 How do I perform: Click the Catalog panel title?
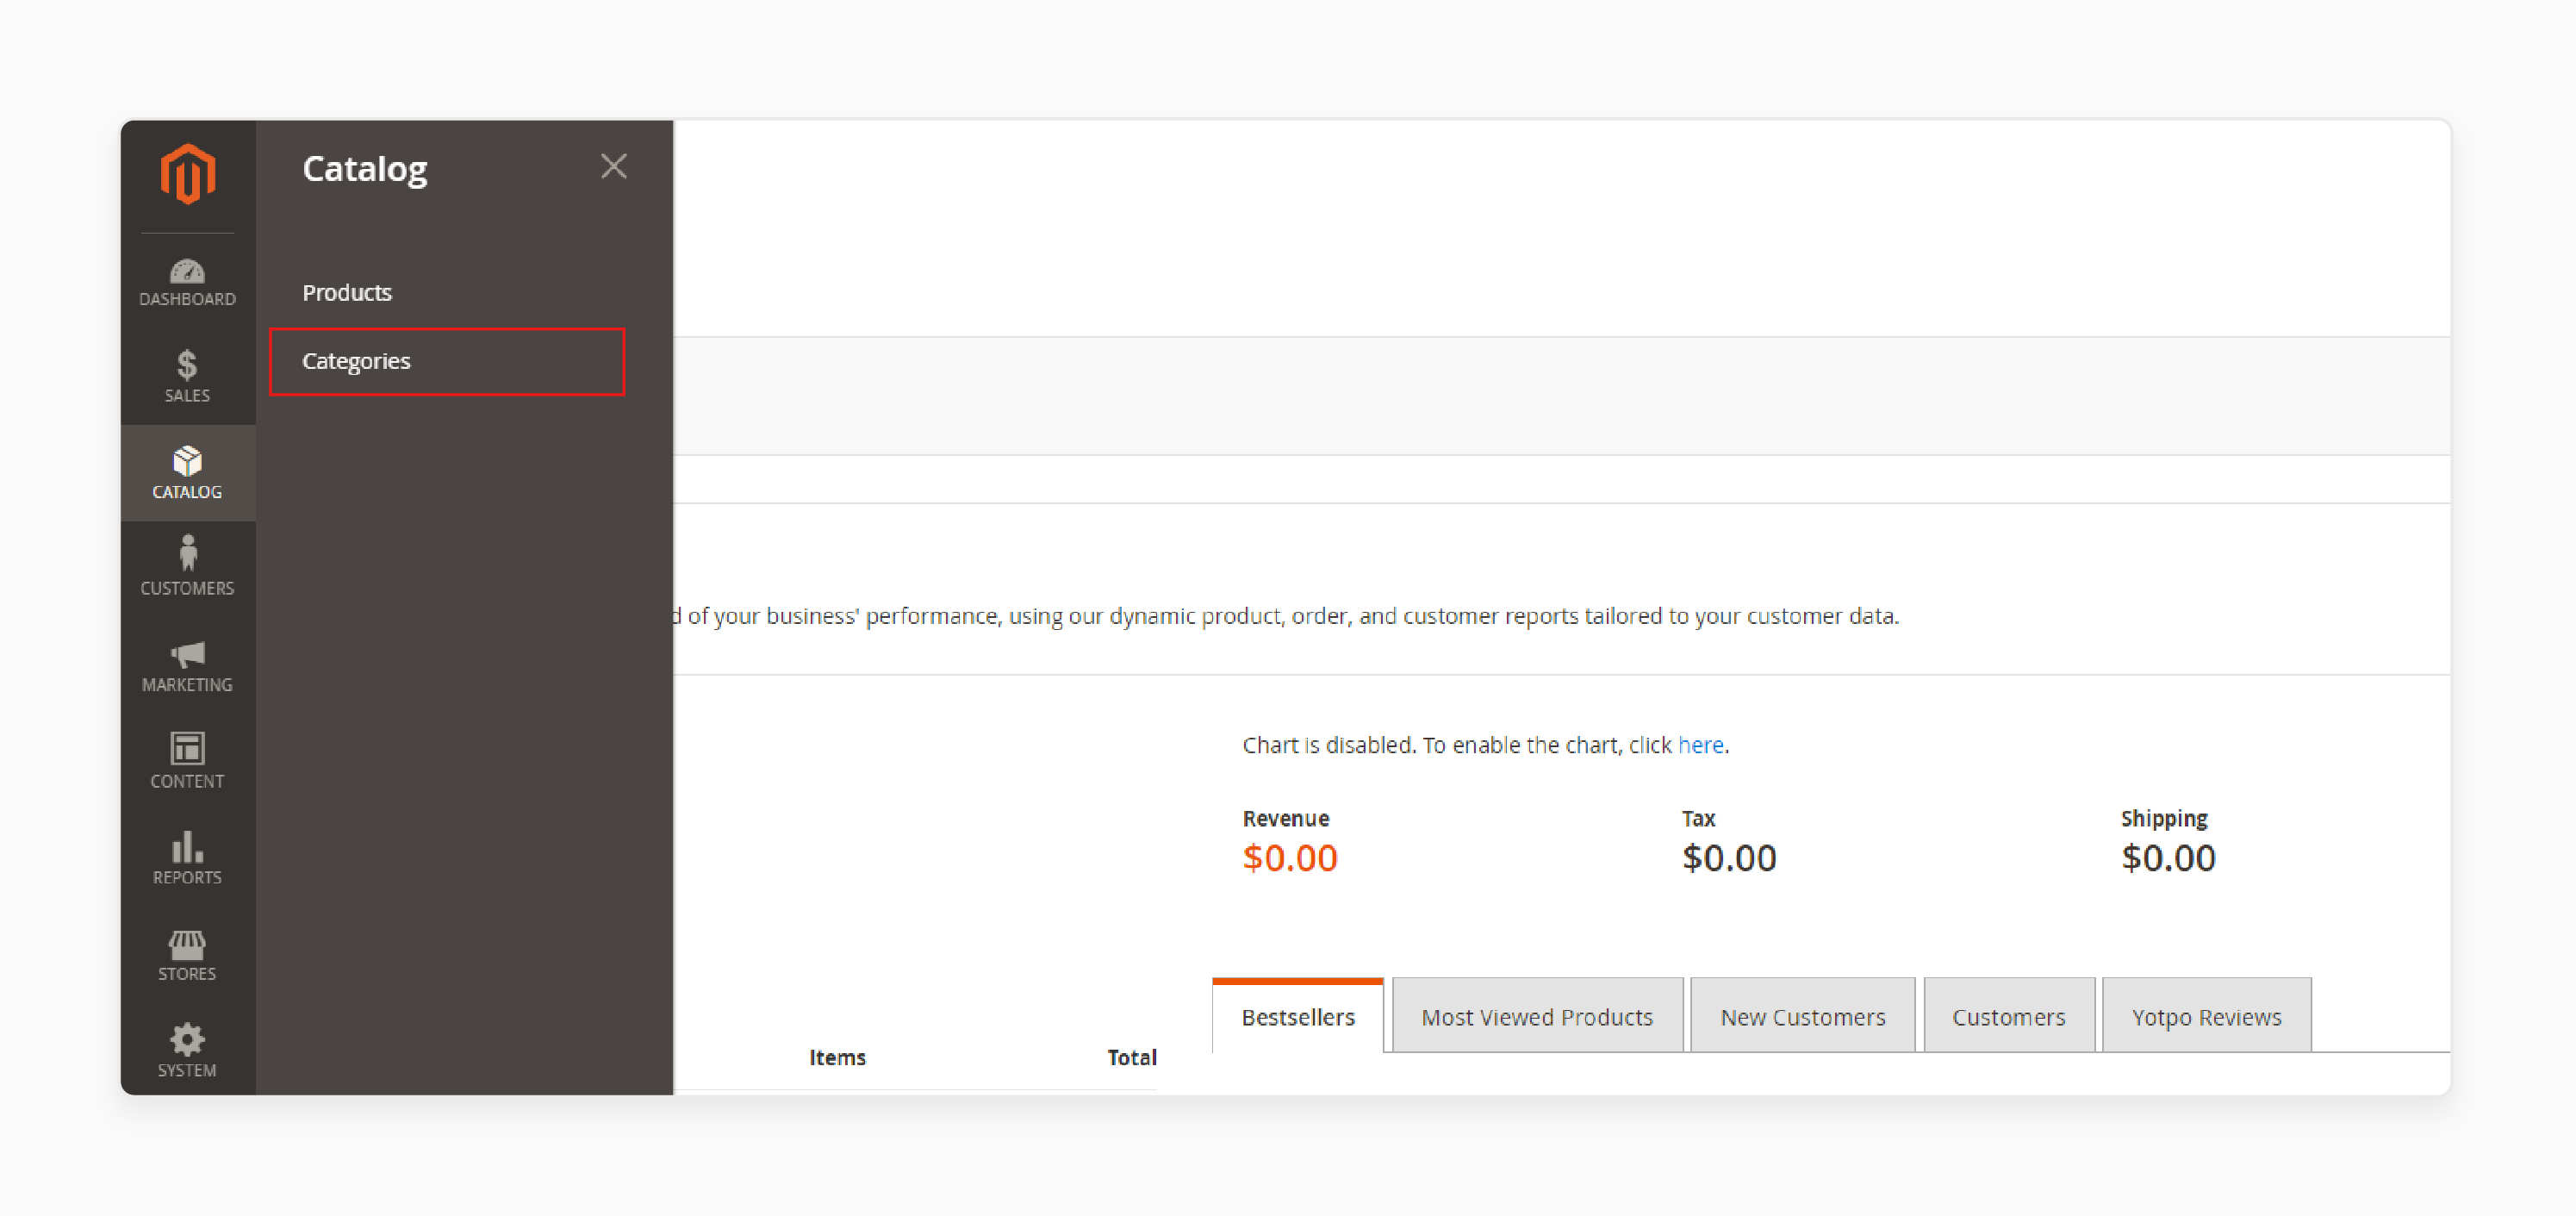365,169
